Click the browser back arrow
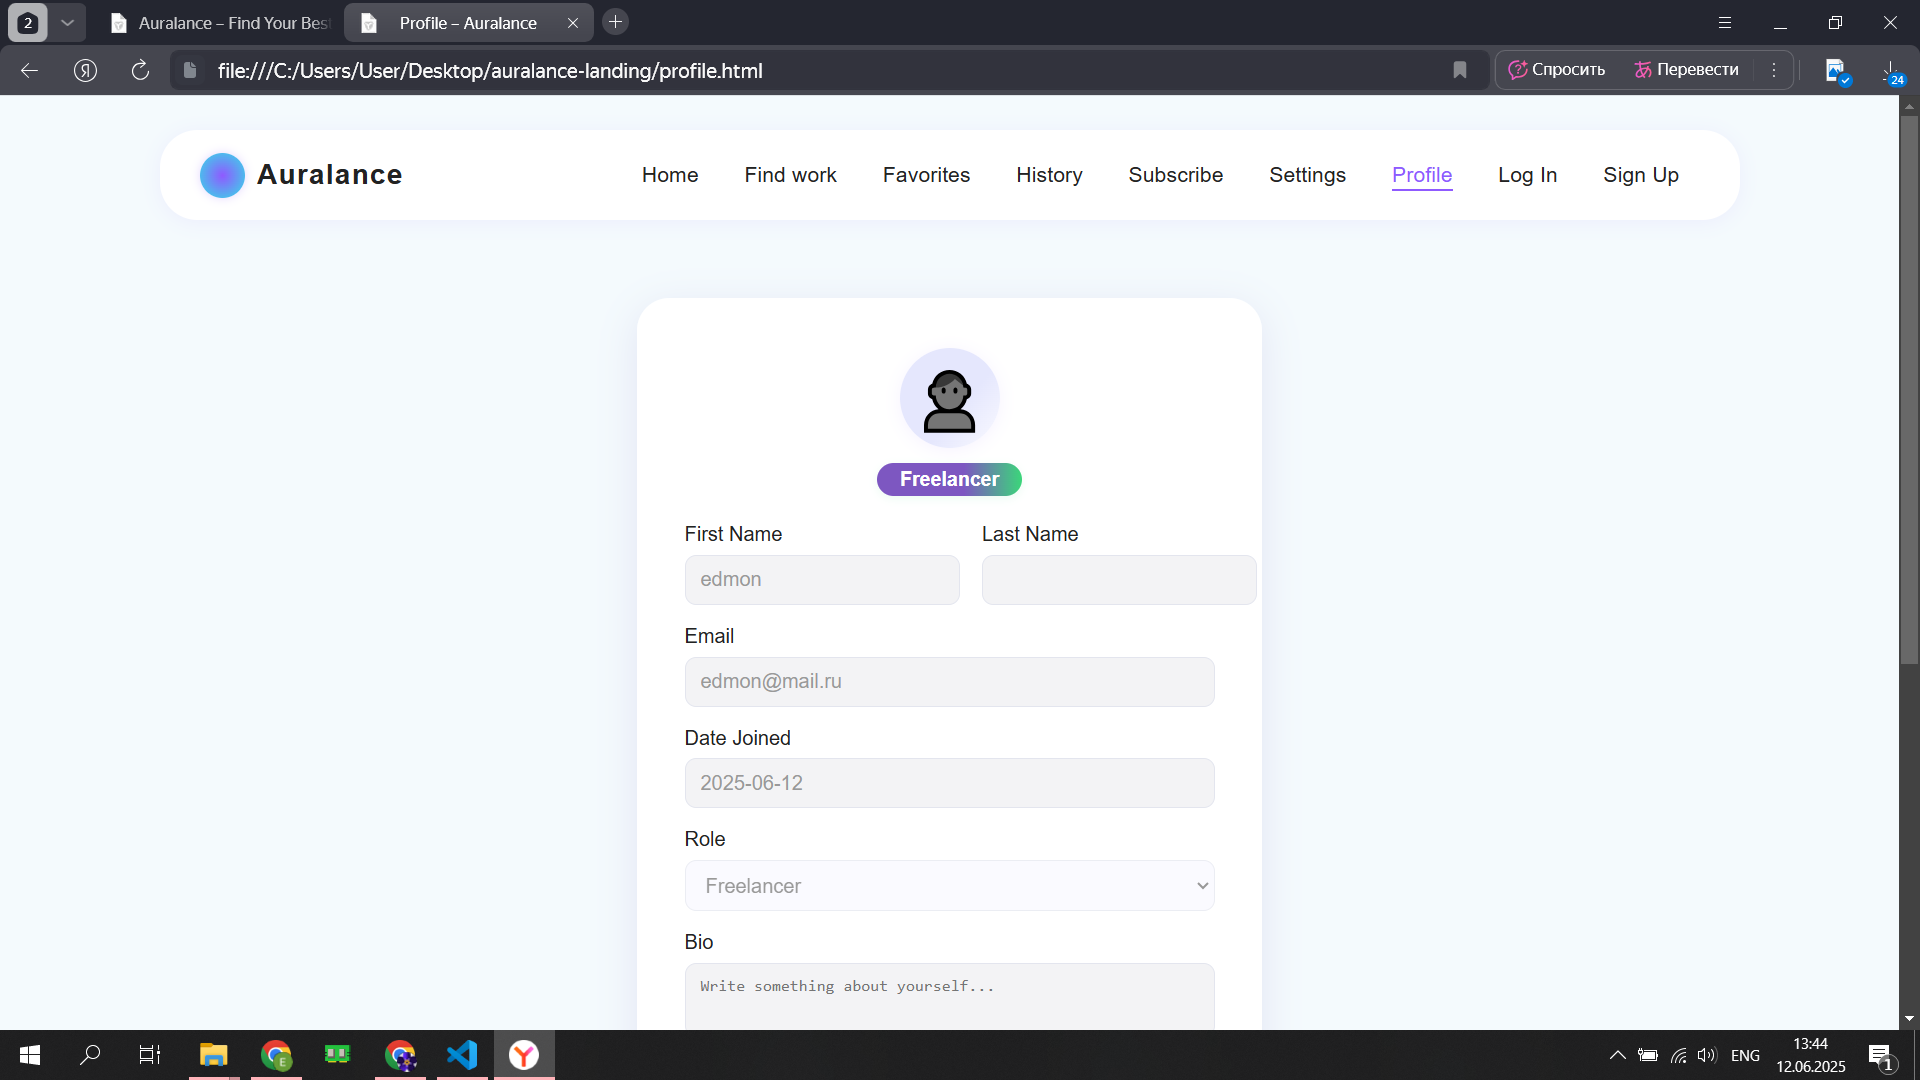Image resolution: width=1920 pixels, height=1080 pixels. coord(29,70)
